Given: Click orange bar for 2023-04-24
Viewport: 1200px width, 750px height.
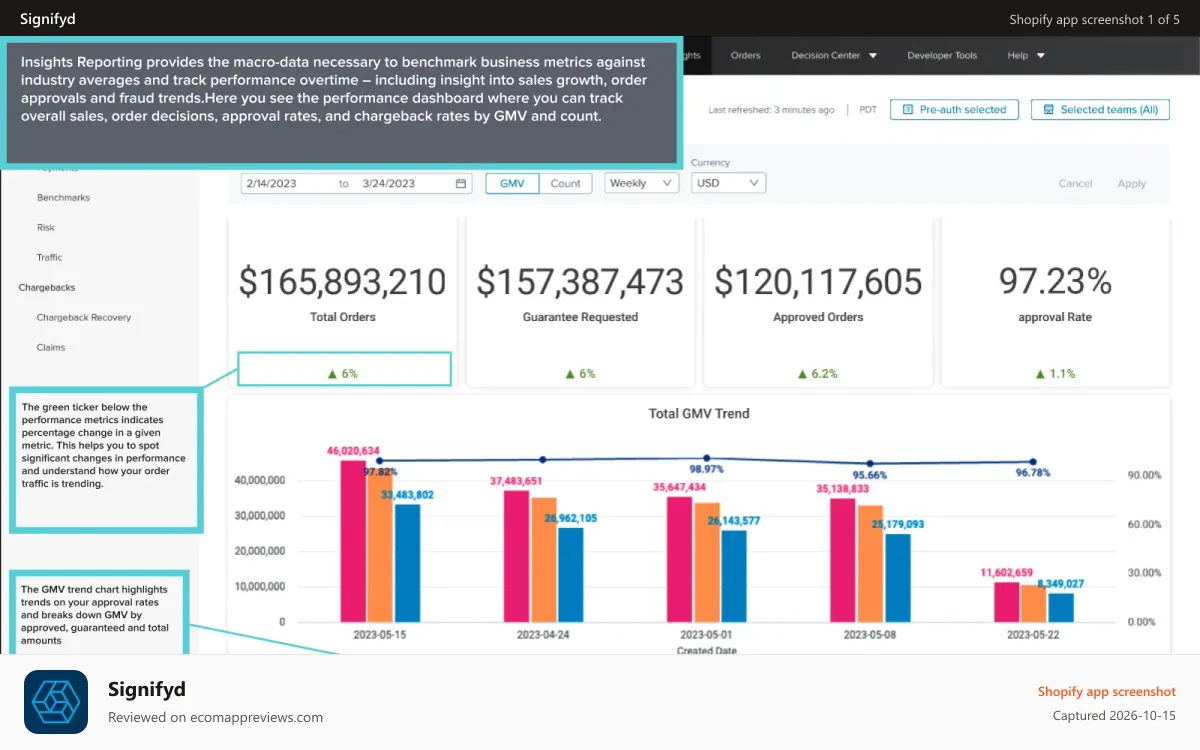Looking at the screenshot, I should [544, 559].
